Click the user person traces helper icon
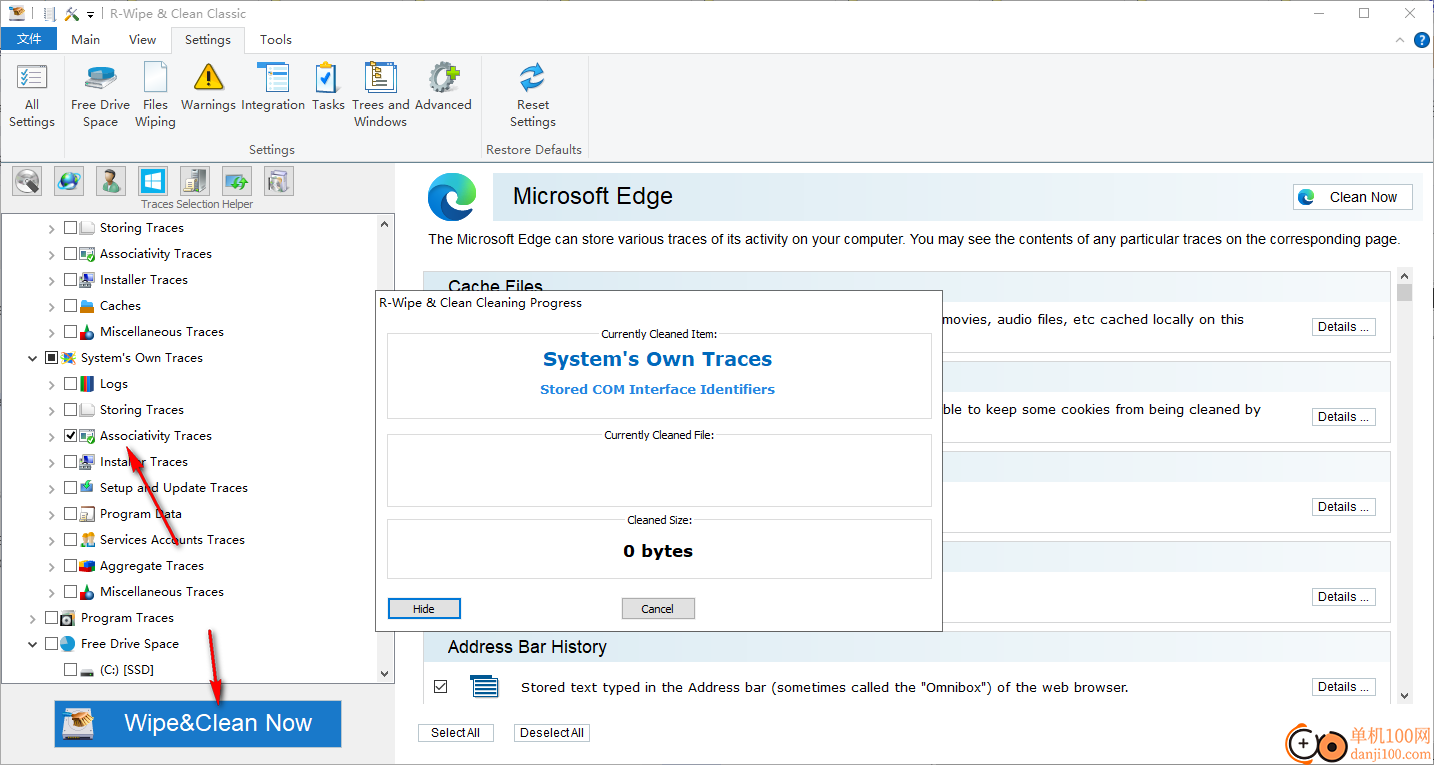 111,181
